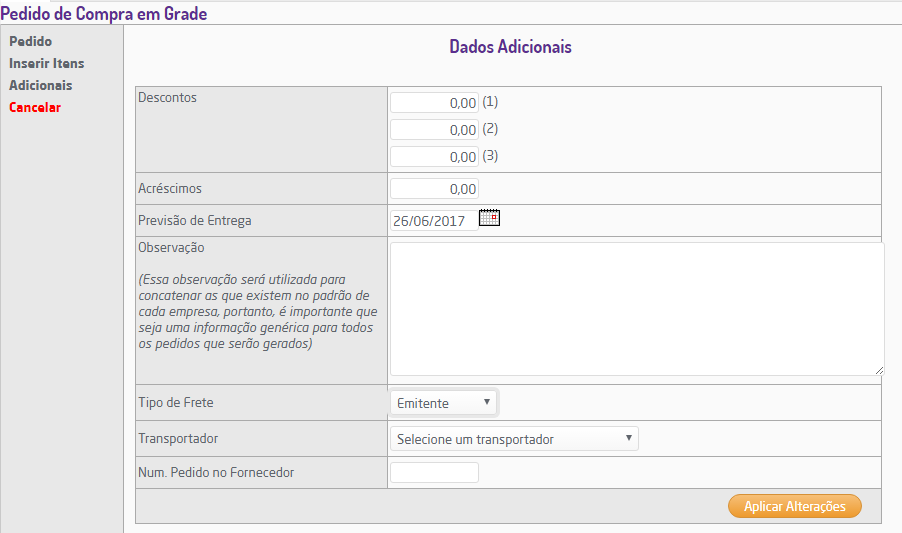Select the Adicionais menu item

pyautogui.click(x=40, y=86)
